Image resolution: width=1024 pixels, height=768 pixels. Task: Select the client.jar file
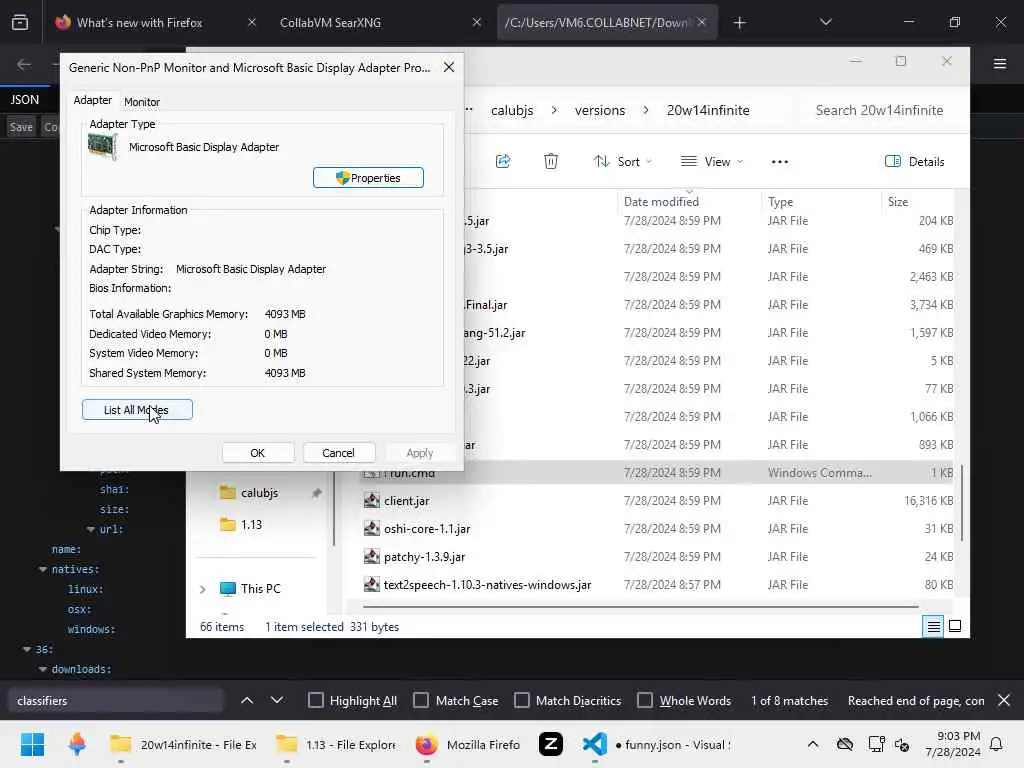click(x=406, y=501)
